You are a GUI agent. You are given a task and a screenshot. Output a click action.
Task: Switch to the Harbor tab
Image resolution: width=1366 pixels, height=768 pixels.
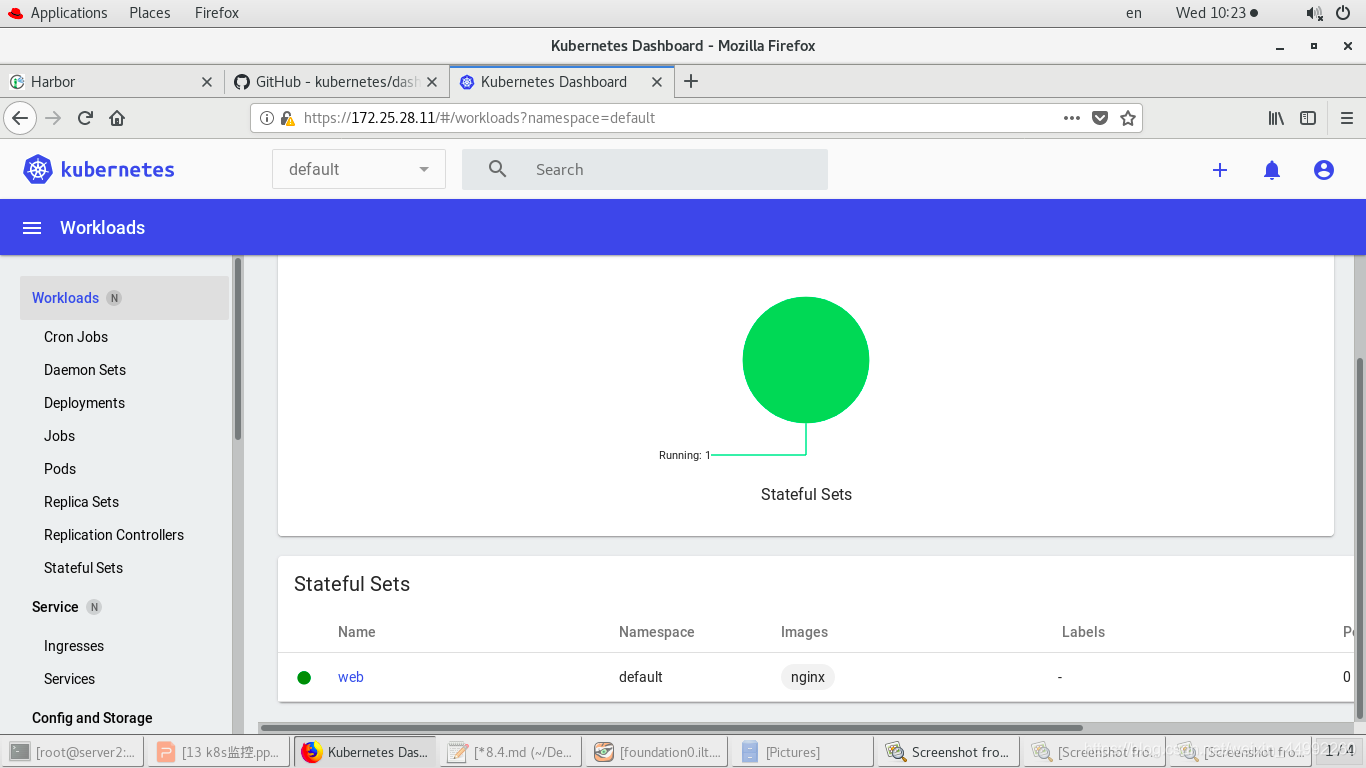pyautogui.click(x=112, y=82)
